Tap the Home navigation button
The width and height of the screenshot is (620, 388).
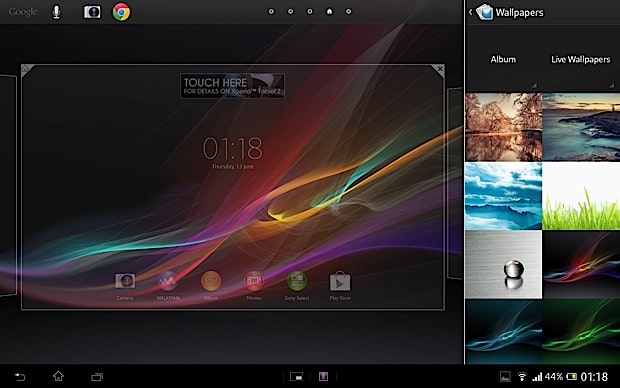point(59,376)
